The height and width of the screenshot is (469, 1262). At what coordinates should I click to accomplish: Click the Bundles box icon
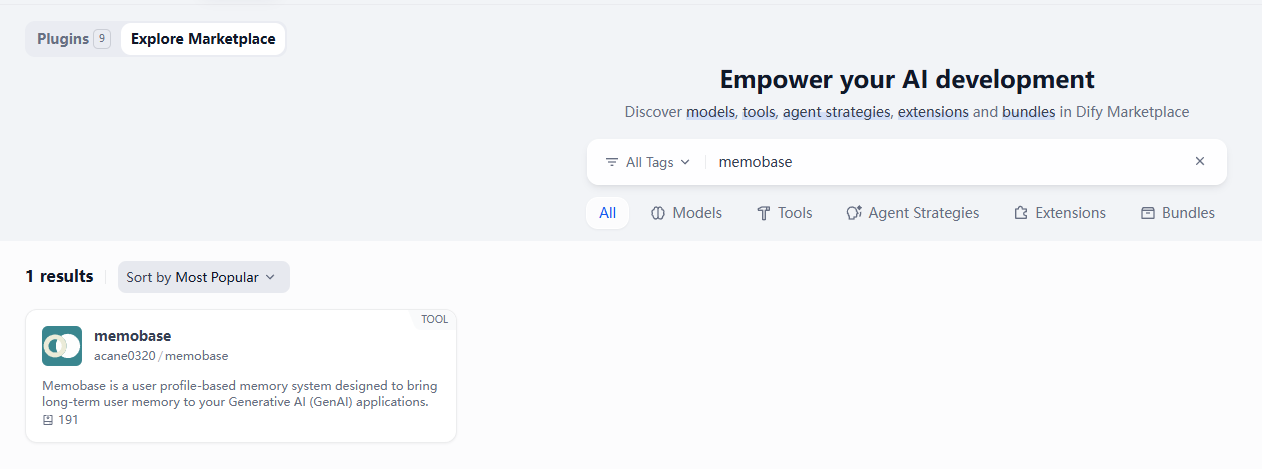click(1148, 213)
